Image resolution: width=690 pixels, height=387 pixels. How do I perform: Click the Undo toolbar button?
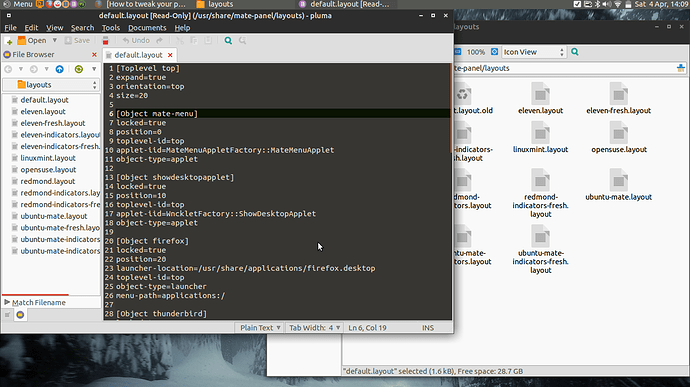coord(136,41)
